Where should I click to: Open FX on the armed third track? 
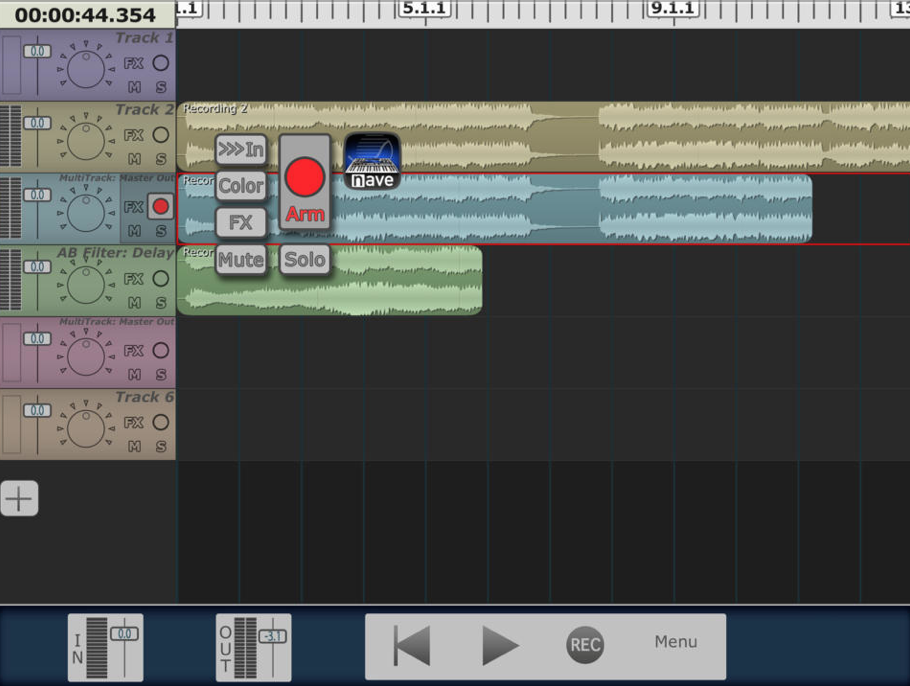pos(133,207)
